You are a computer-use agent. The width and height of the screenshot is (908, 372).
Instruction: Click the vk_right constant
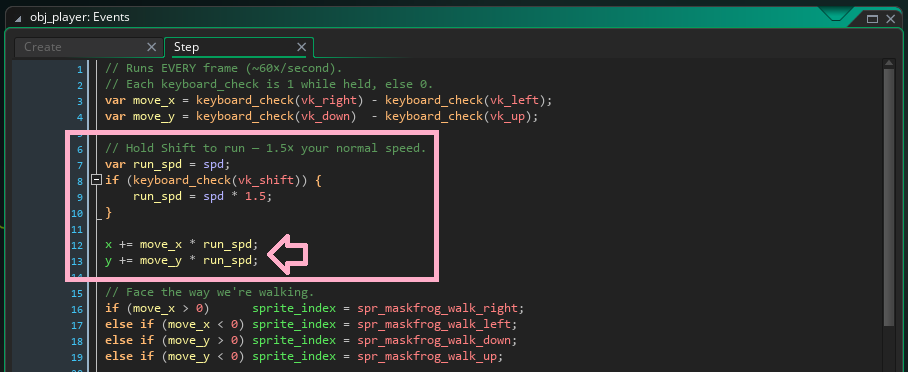click(x=329, y=100)
